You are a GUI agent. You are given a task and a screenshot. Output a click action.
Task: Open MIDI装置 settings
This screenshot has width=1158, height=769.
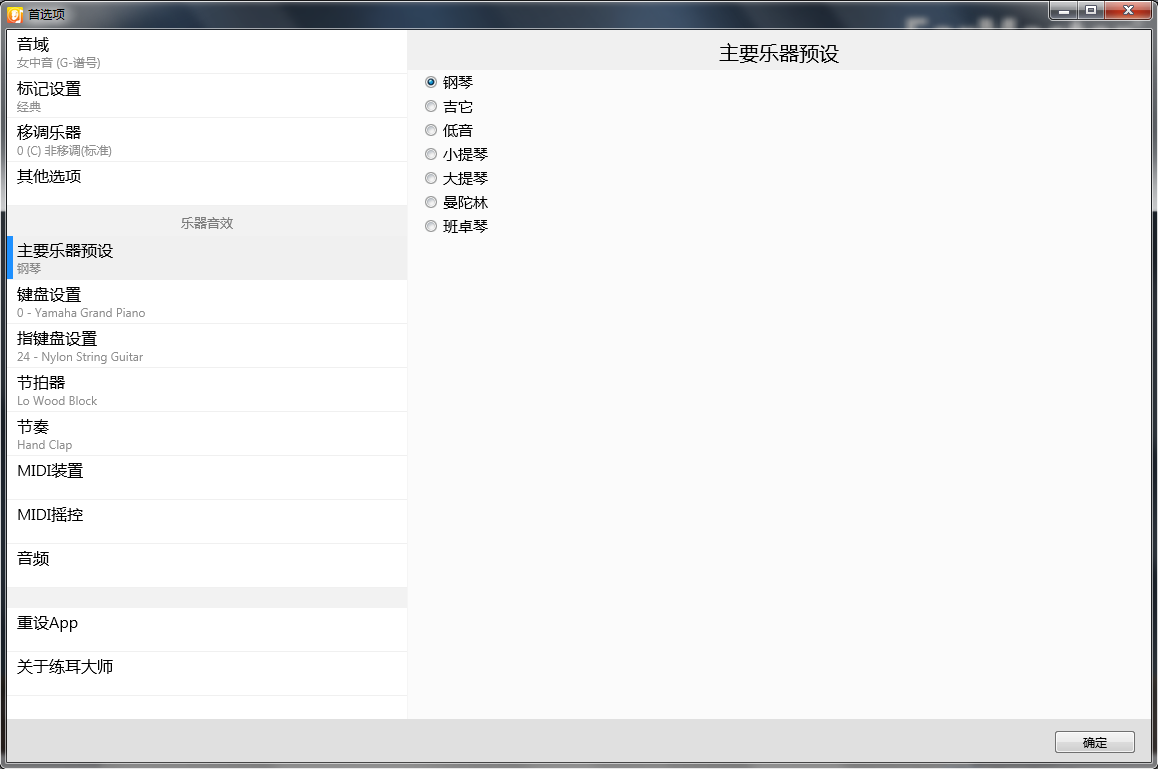click(x=207, y=478)
